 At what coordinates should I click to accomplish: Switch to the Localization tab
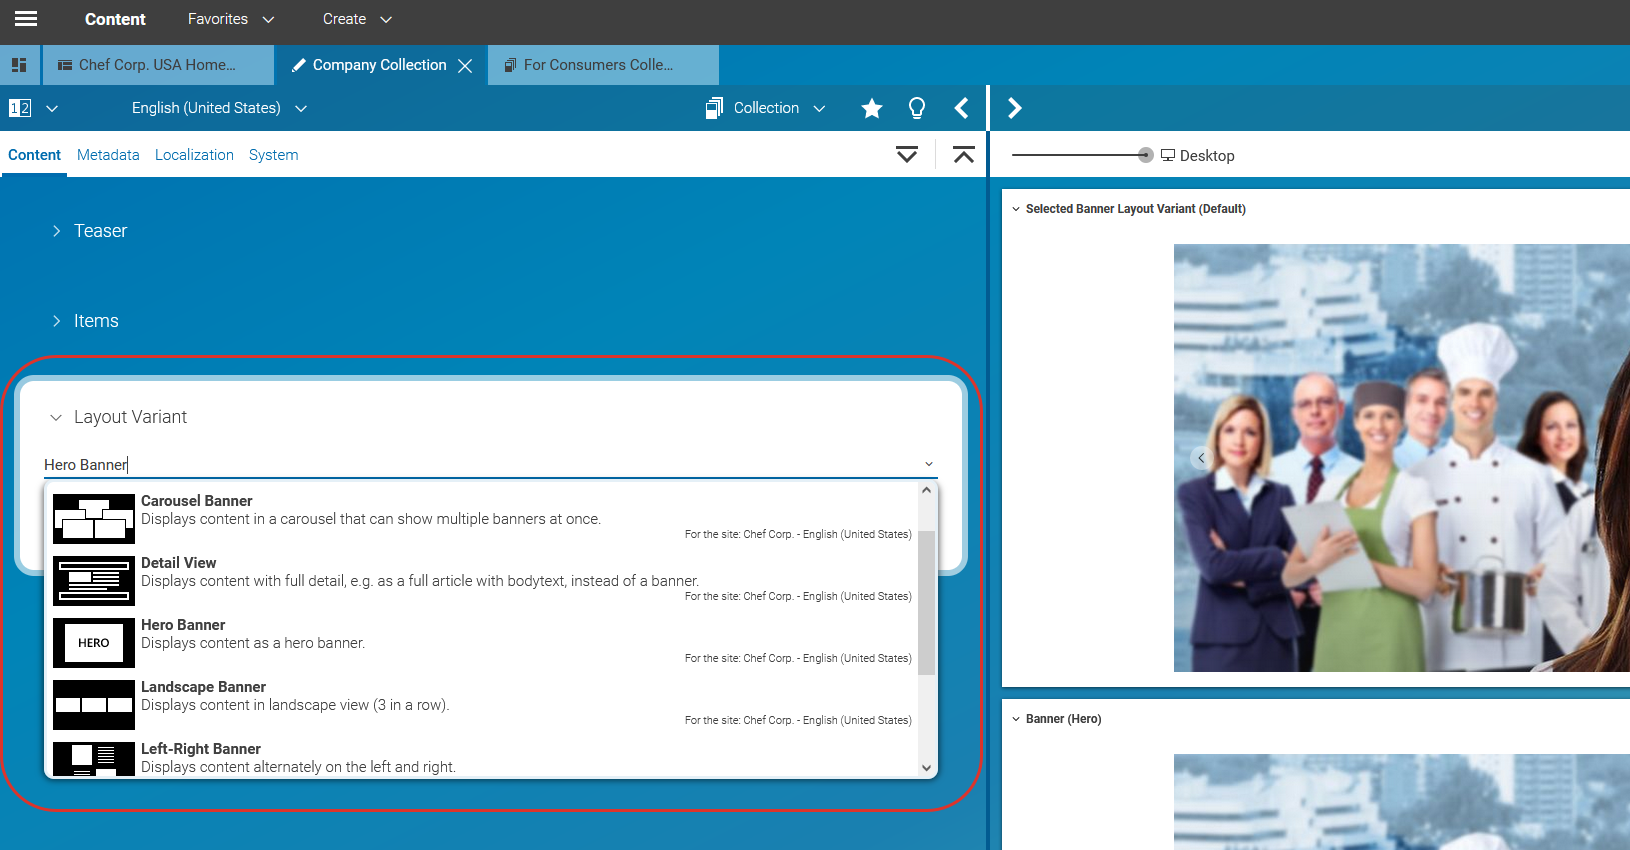pos(194,155)
